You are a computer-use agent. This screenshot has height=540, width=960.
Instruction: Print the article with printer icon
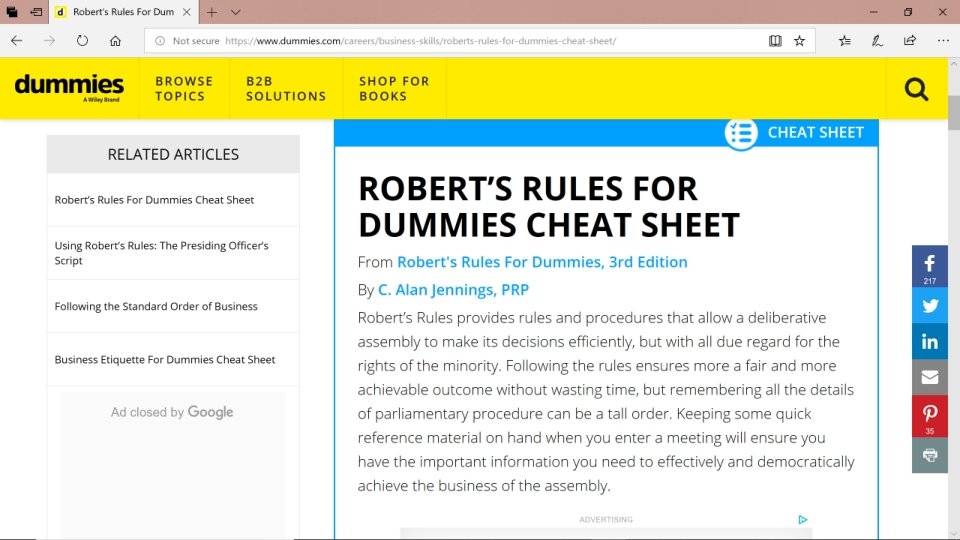click(x=929, y=455)
